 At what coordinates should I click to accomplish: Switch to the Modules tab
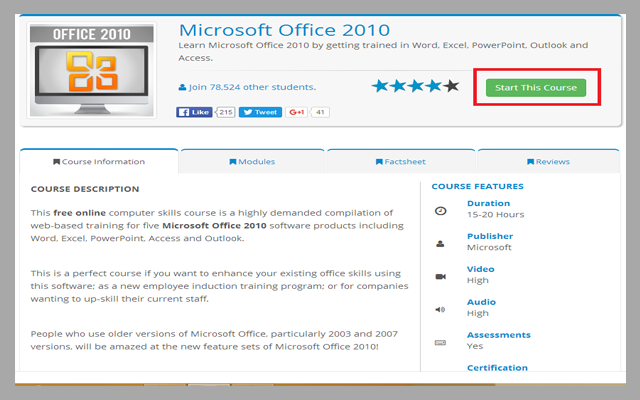point(252,161)
